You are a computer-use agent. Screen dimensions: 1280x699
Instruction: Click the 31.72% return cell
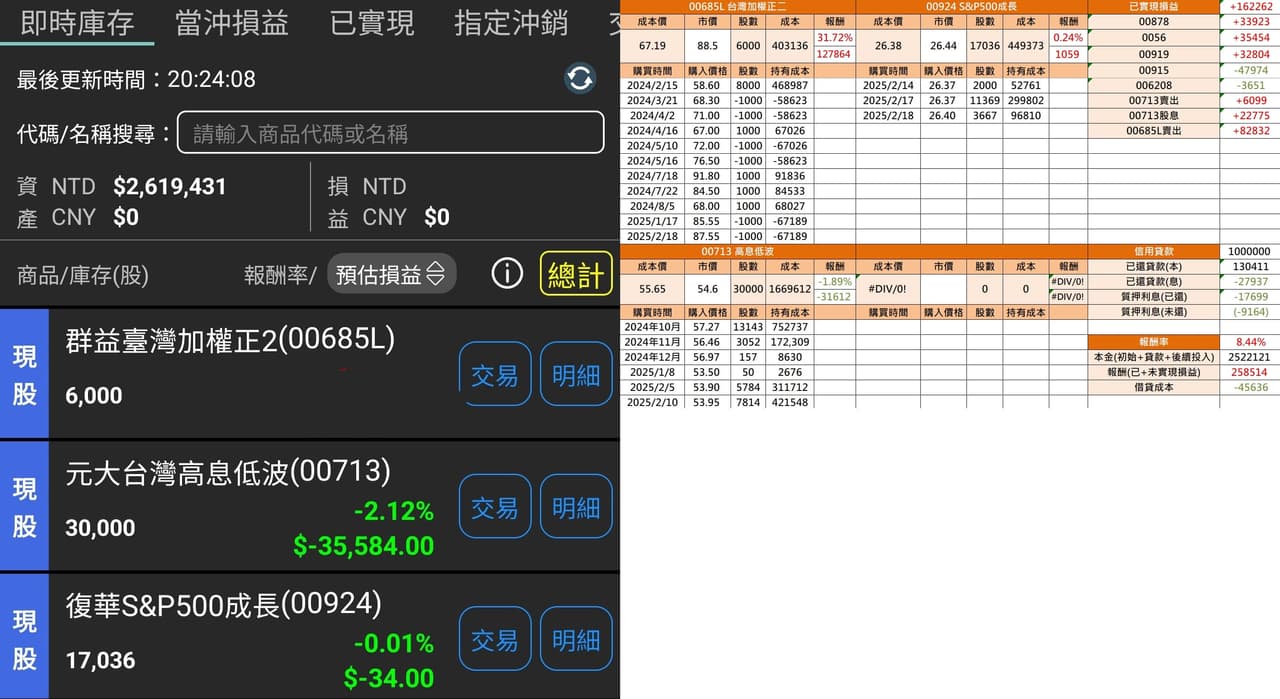point(834,37)
